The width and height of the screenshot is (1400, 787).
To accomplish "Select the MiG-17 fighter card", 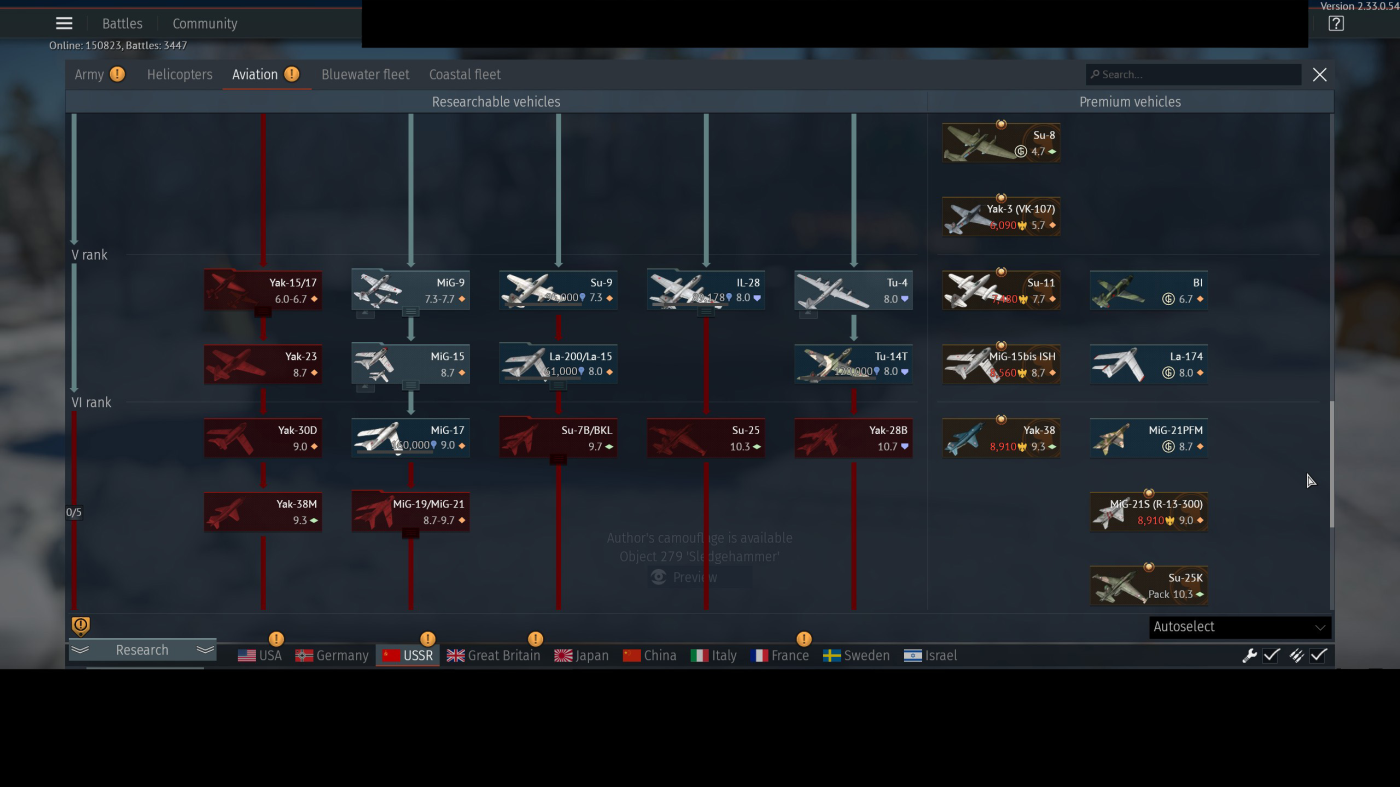I will pyautogui.click(x=411, y=438).
